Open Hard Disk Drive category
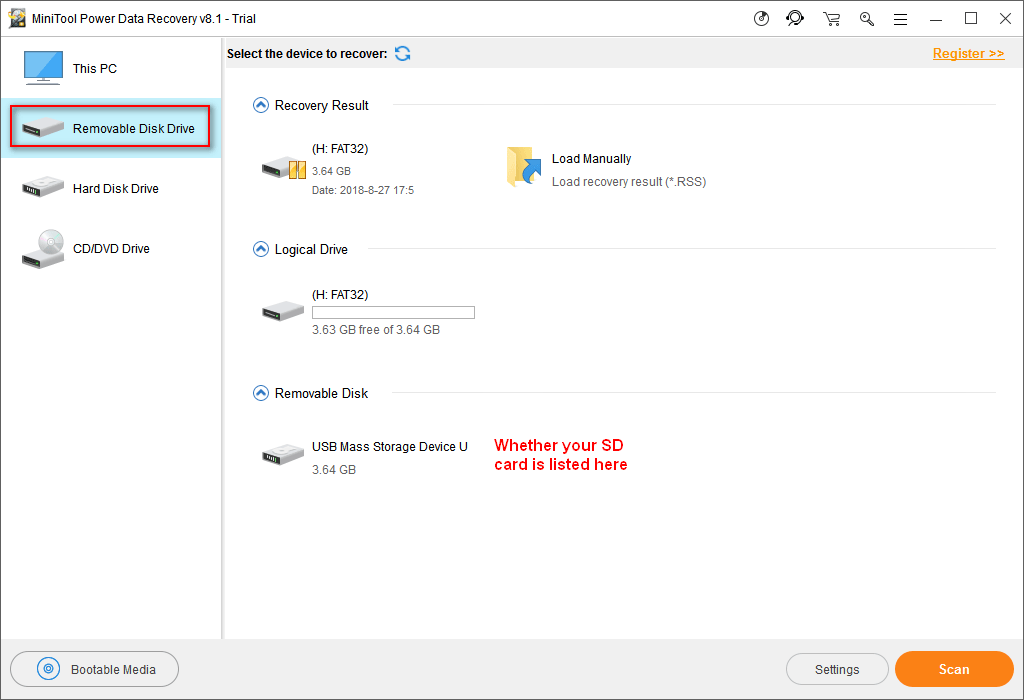 tap(115, 189)
